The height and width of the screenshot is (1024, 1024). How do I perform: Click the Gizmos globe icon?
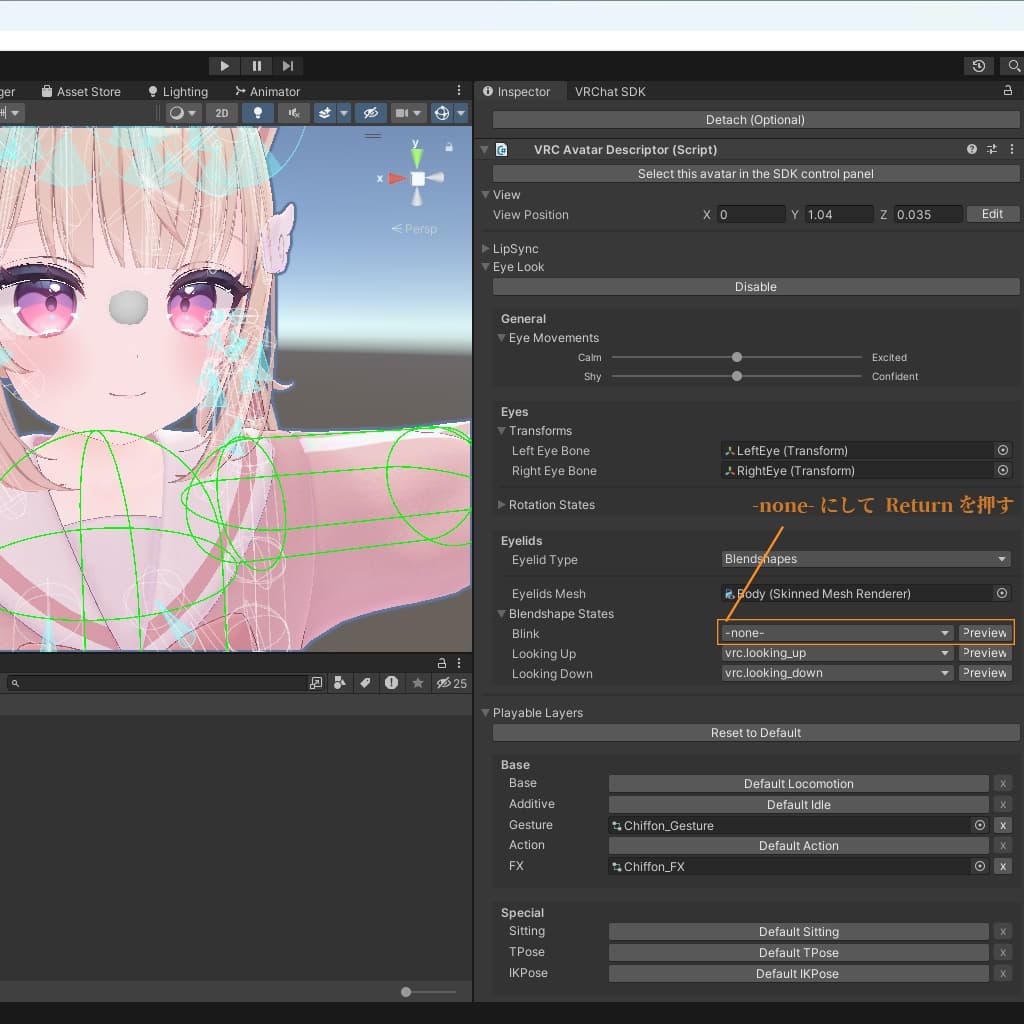(x=442, y=113)
